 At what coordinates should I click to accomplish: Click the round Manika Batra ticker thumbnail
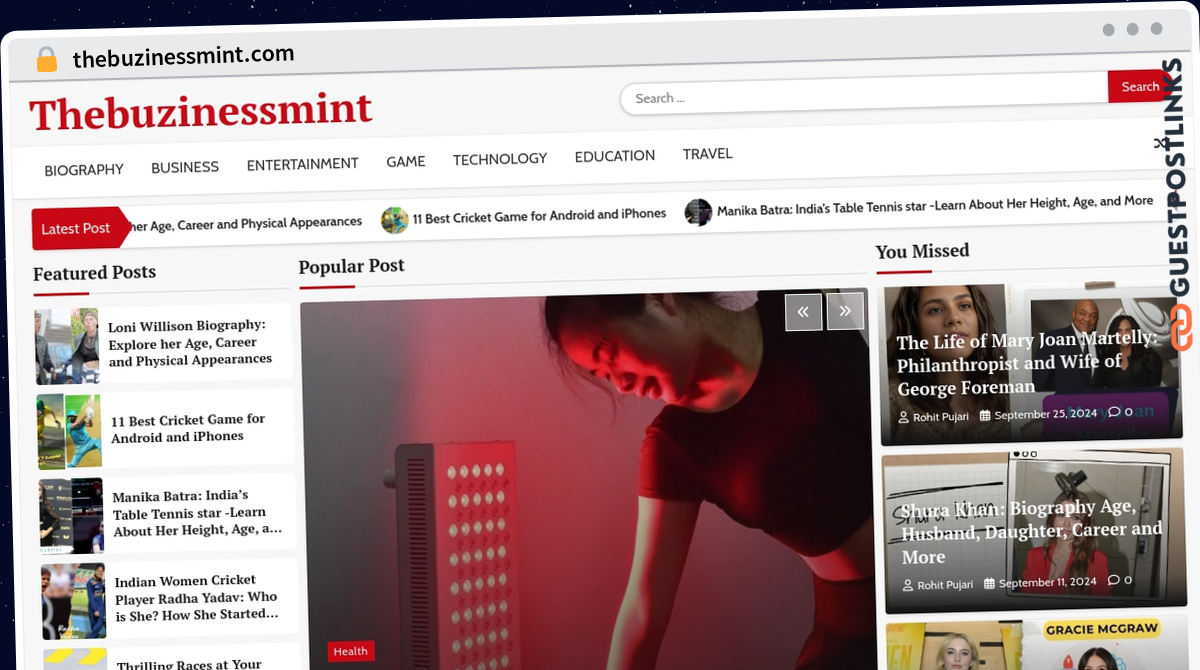point(698,212)
